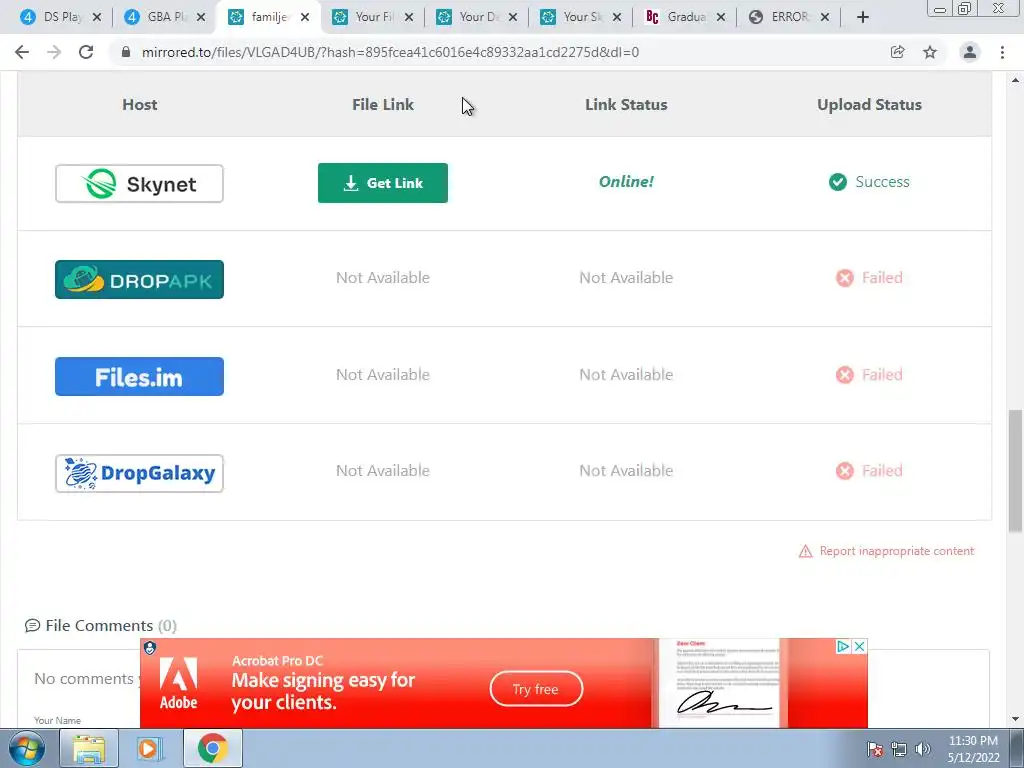Click the Upload Status column header
Screen dimensions: 1024x768
click(869, 104)
